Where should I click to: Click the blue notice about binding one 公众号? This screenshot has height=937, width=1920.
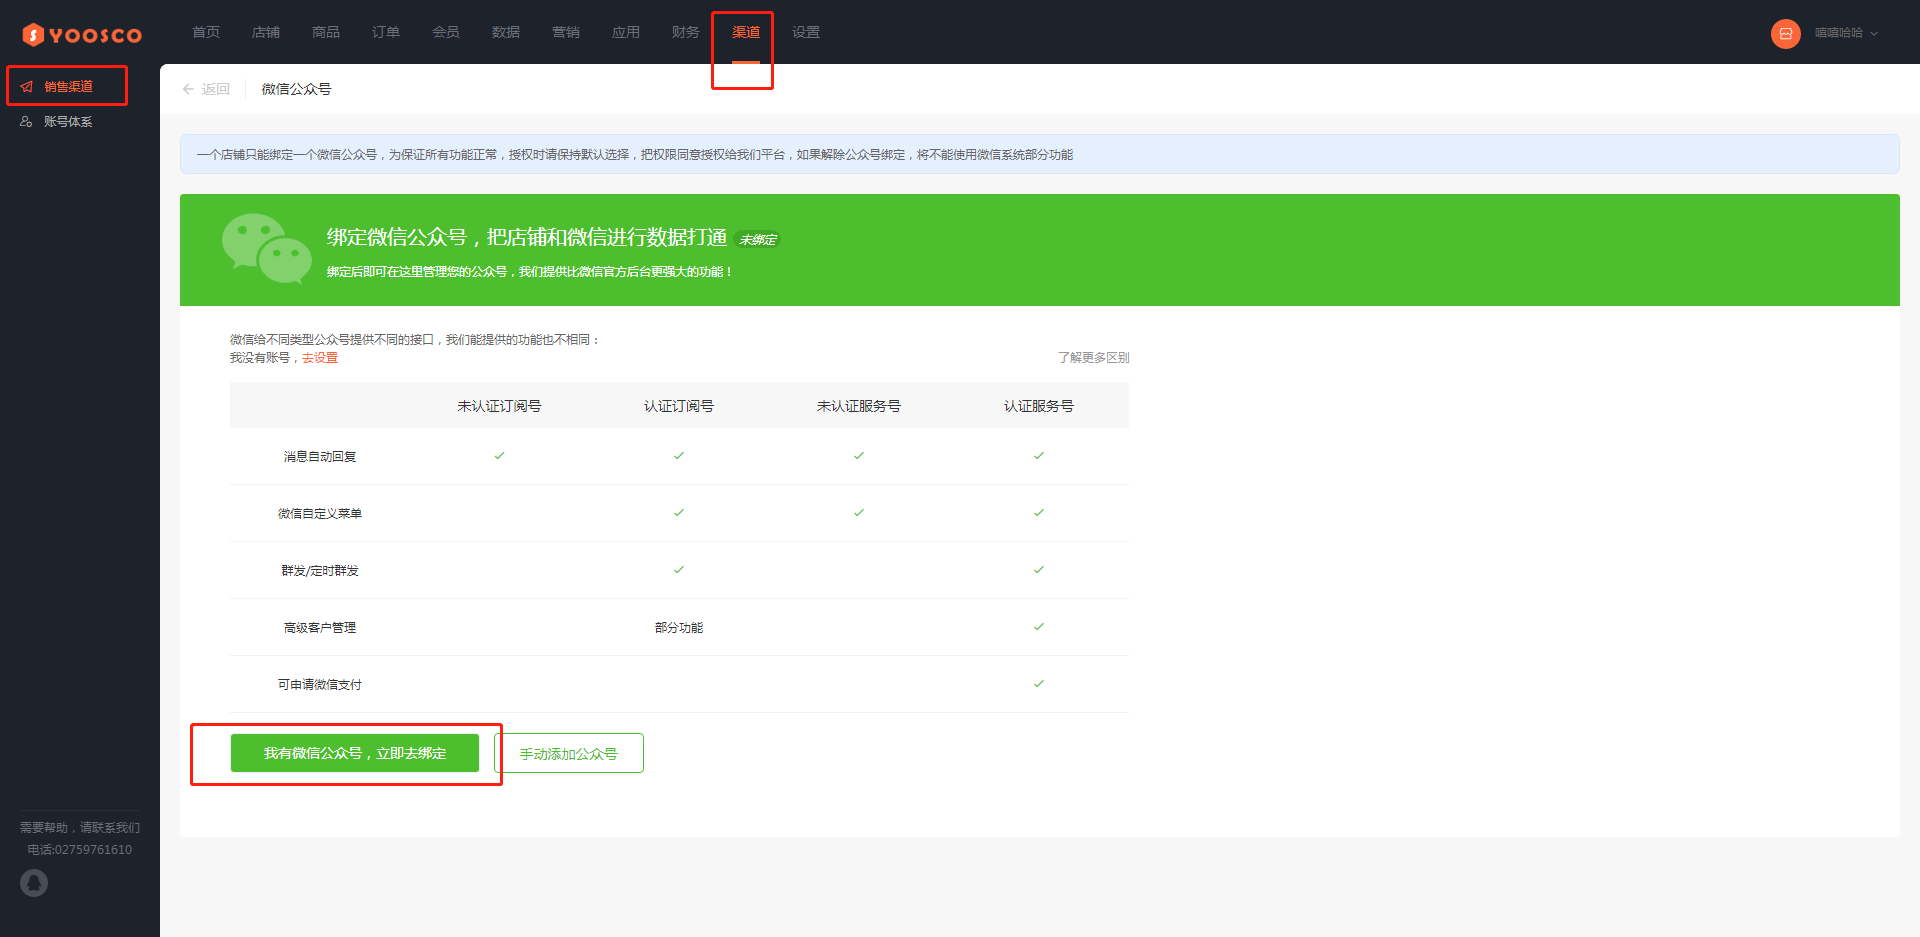(1040, 154)
